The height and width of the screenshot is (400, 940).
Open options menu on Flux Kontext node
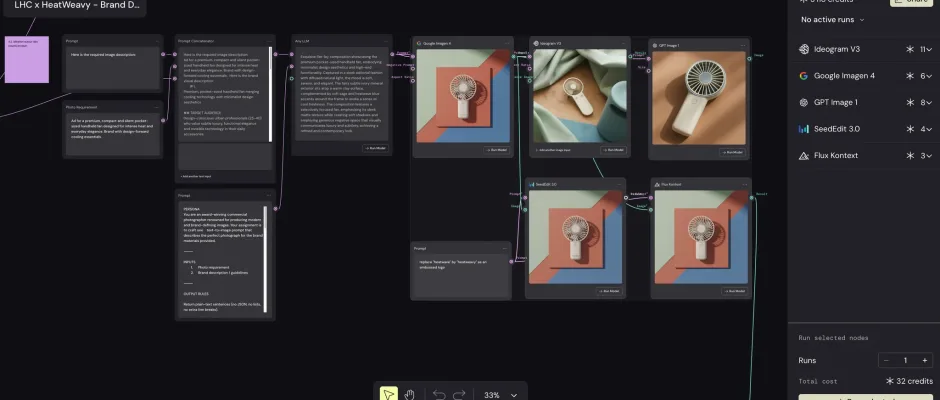(x=745, y=184)
